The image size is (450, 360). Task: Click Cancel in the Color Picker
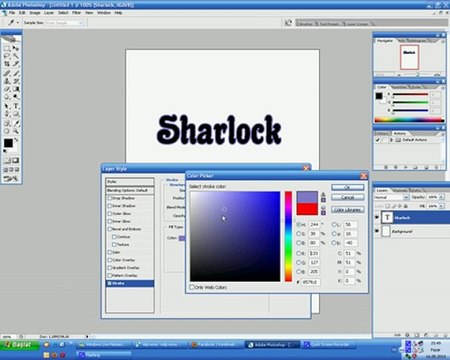(x=347, y=197)
